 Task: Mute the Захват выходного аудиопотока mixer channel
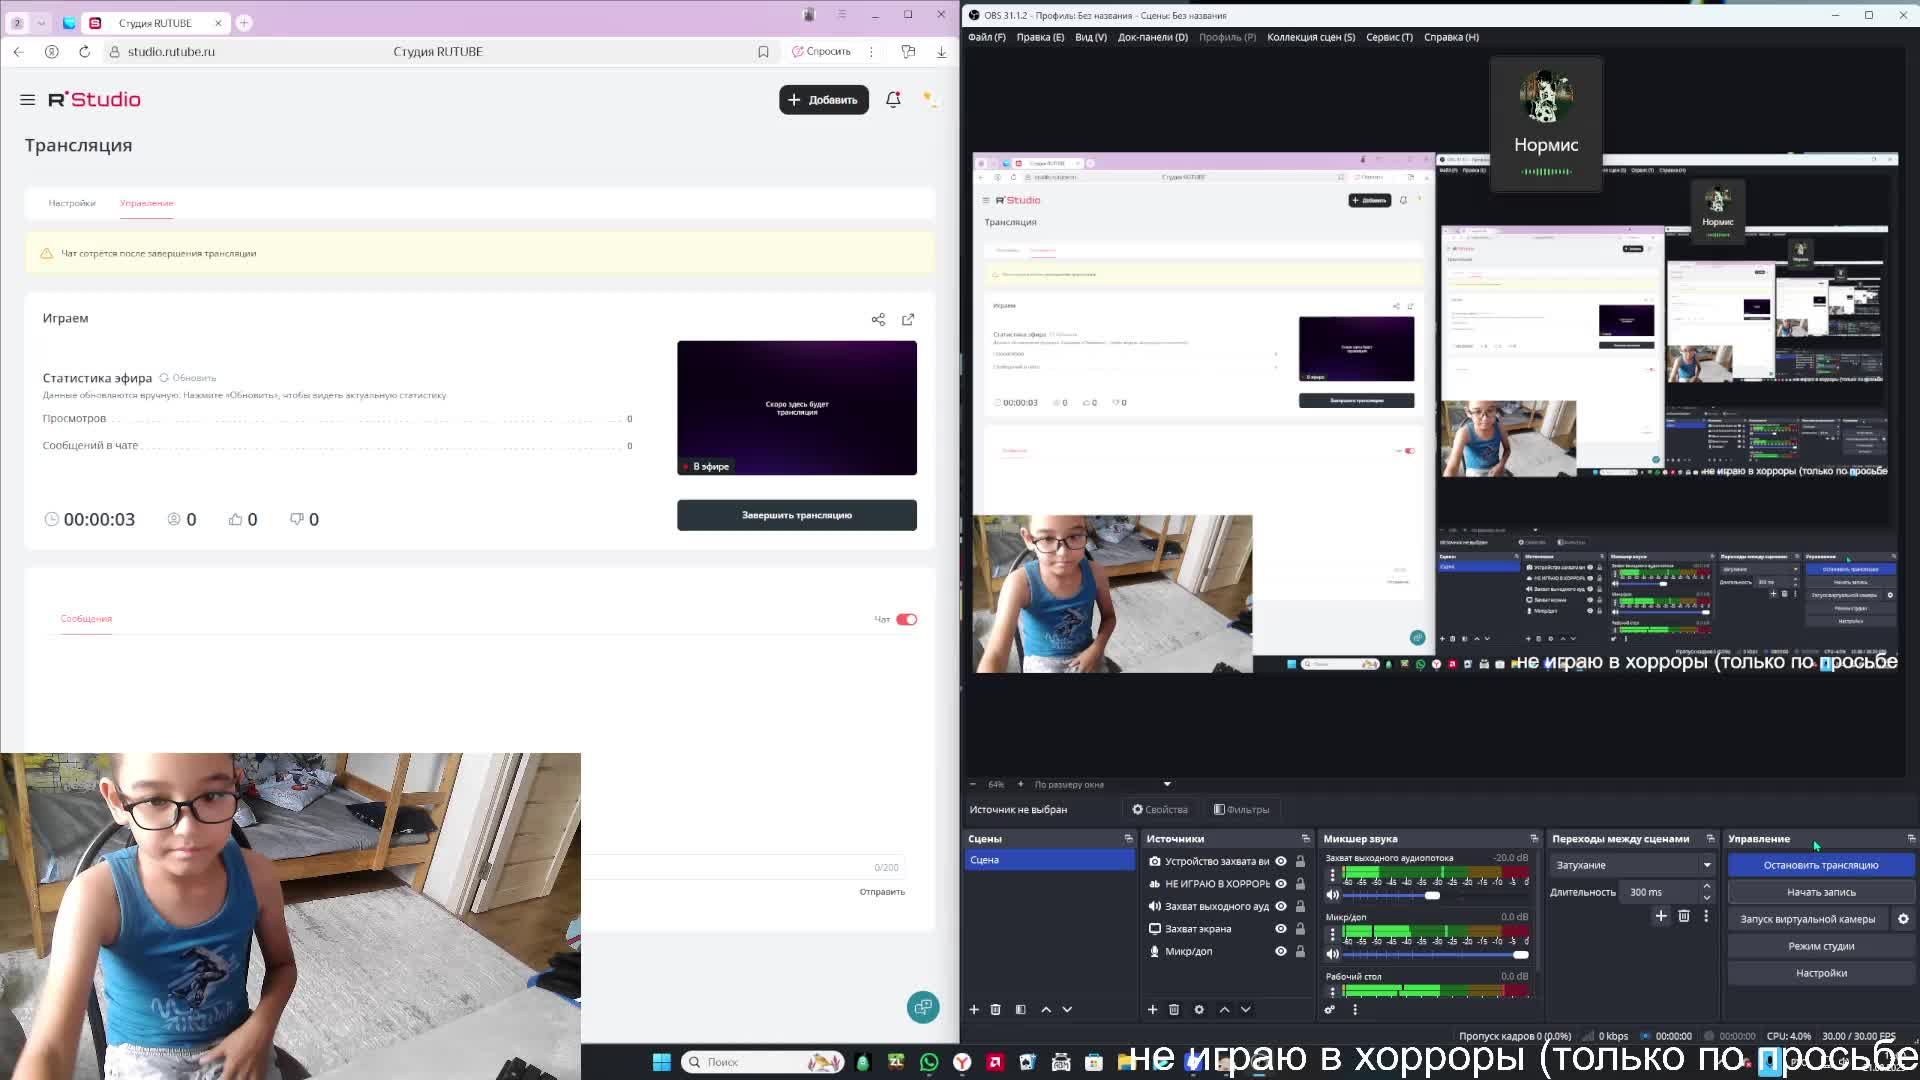[1332, 895]
